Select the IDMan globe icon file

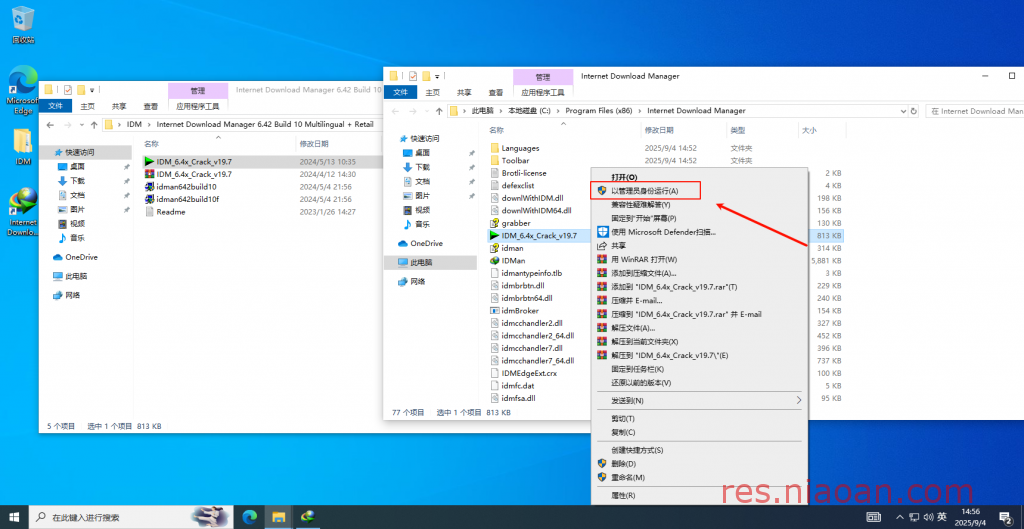pyautogui.click(x=495, y=261)
